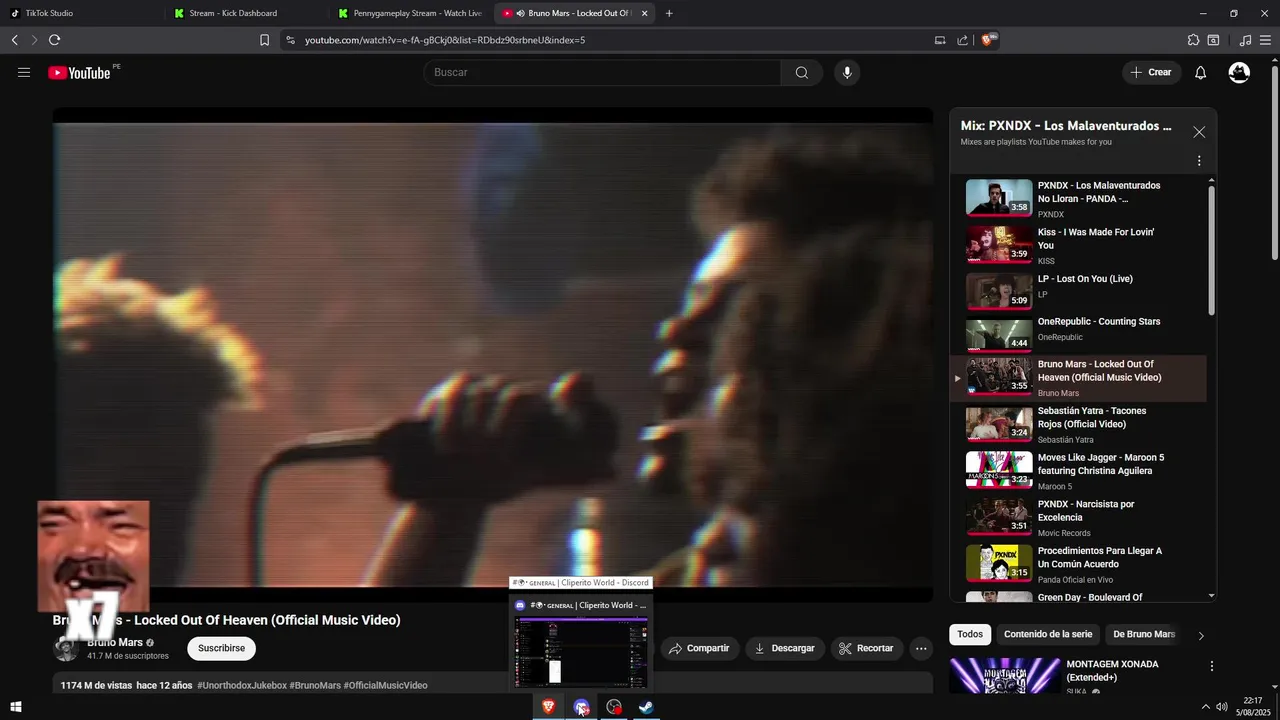The height and width of the screenshot is (720, 1280).
Task: Open the YouTube hamburger guide menu
Action: (x=24, y=72)
